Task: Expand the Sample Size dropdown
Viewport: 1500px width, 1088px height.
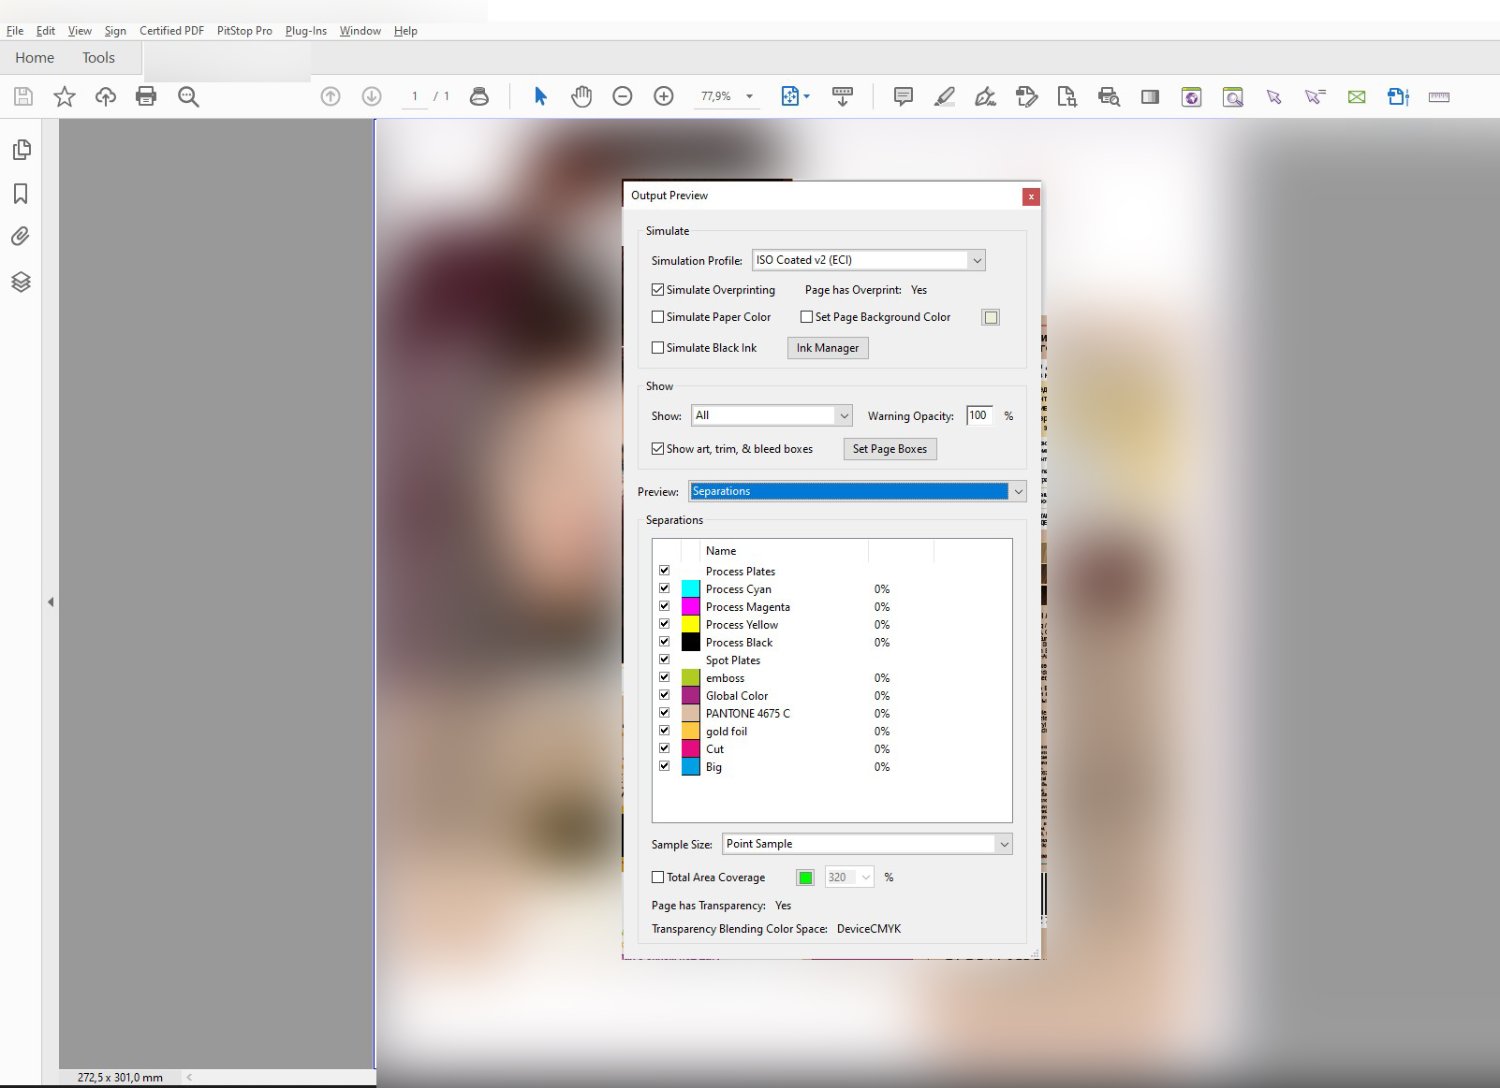Action: pos(1004,844)
